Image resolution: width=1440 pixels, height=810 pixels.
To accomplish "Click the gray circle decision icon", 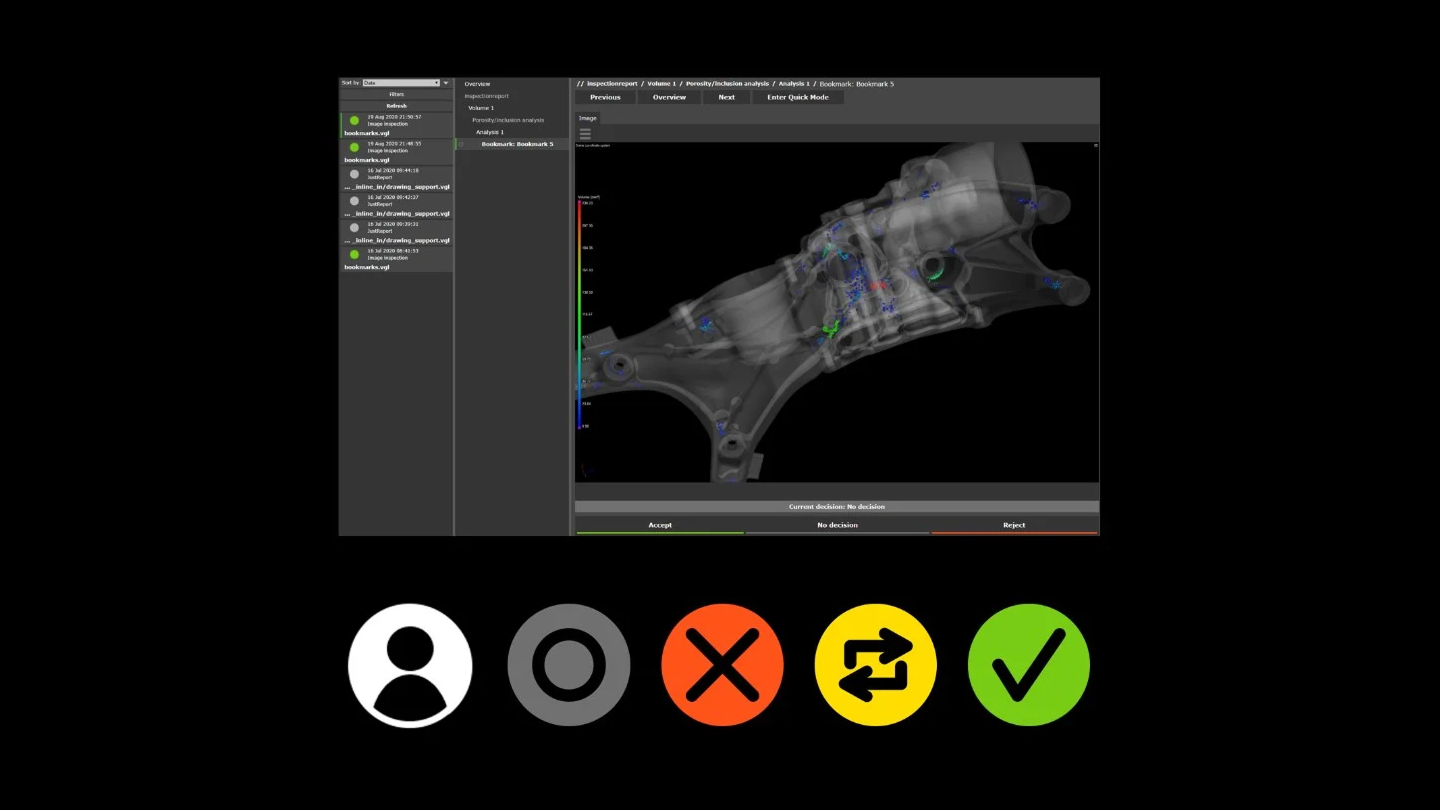I will click(568, 663).
